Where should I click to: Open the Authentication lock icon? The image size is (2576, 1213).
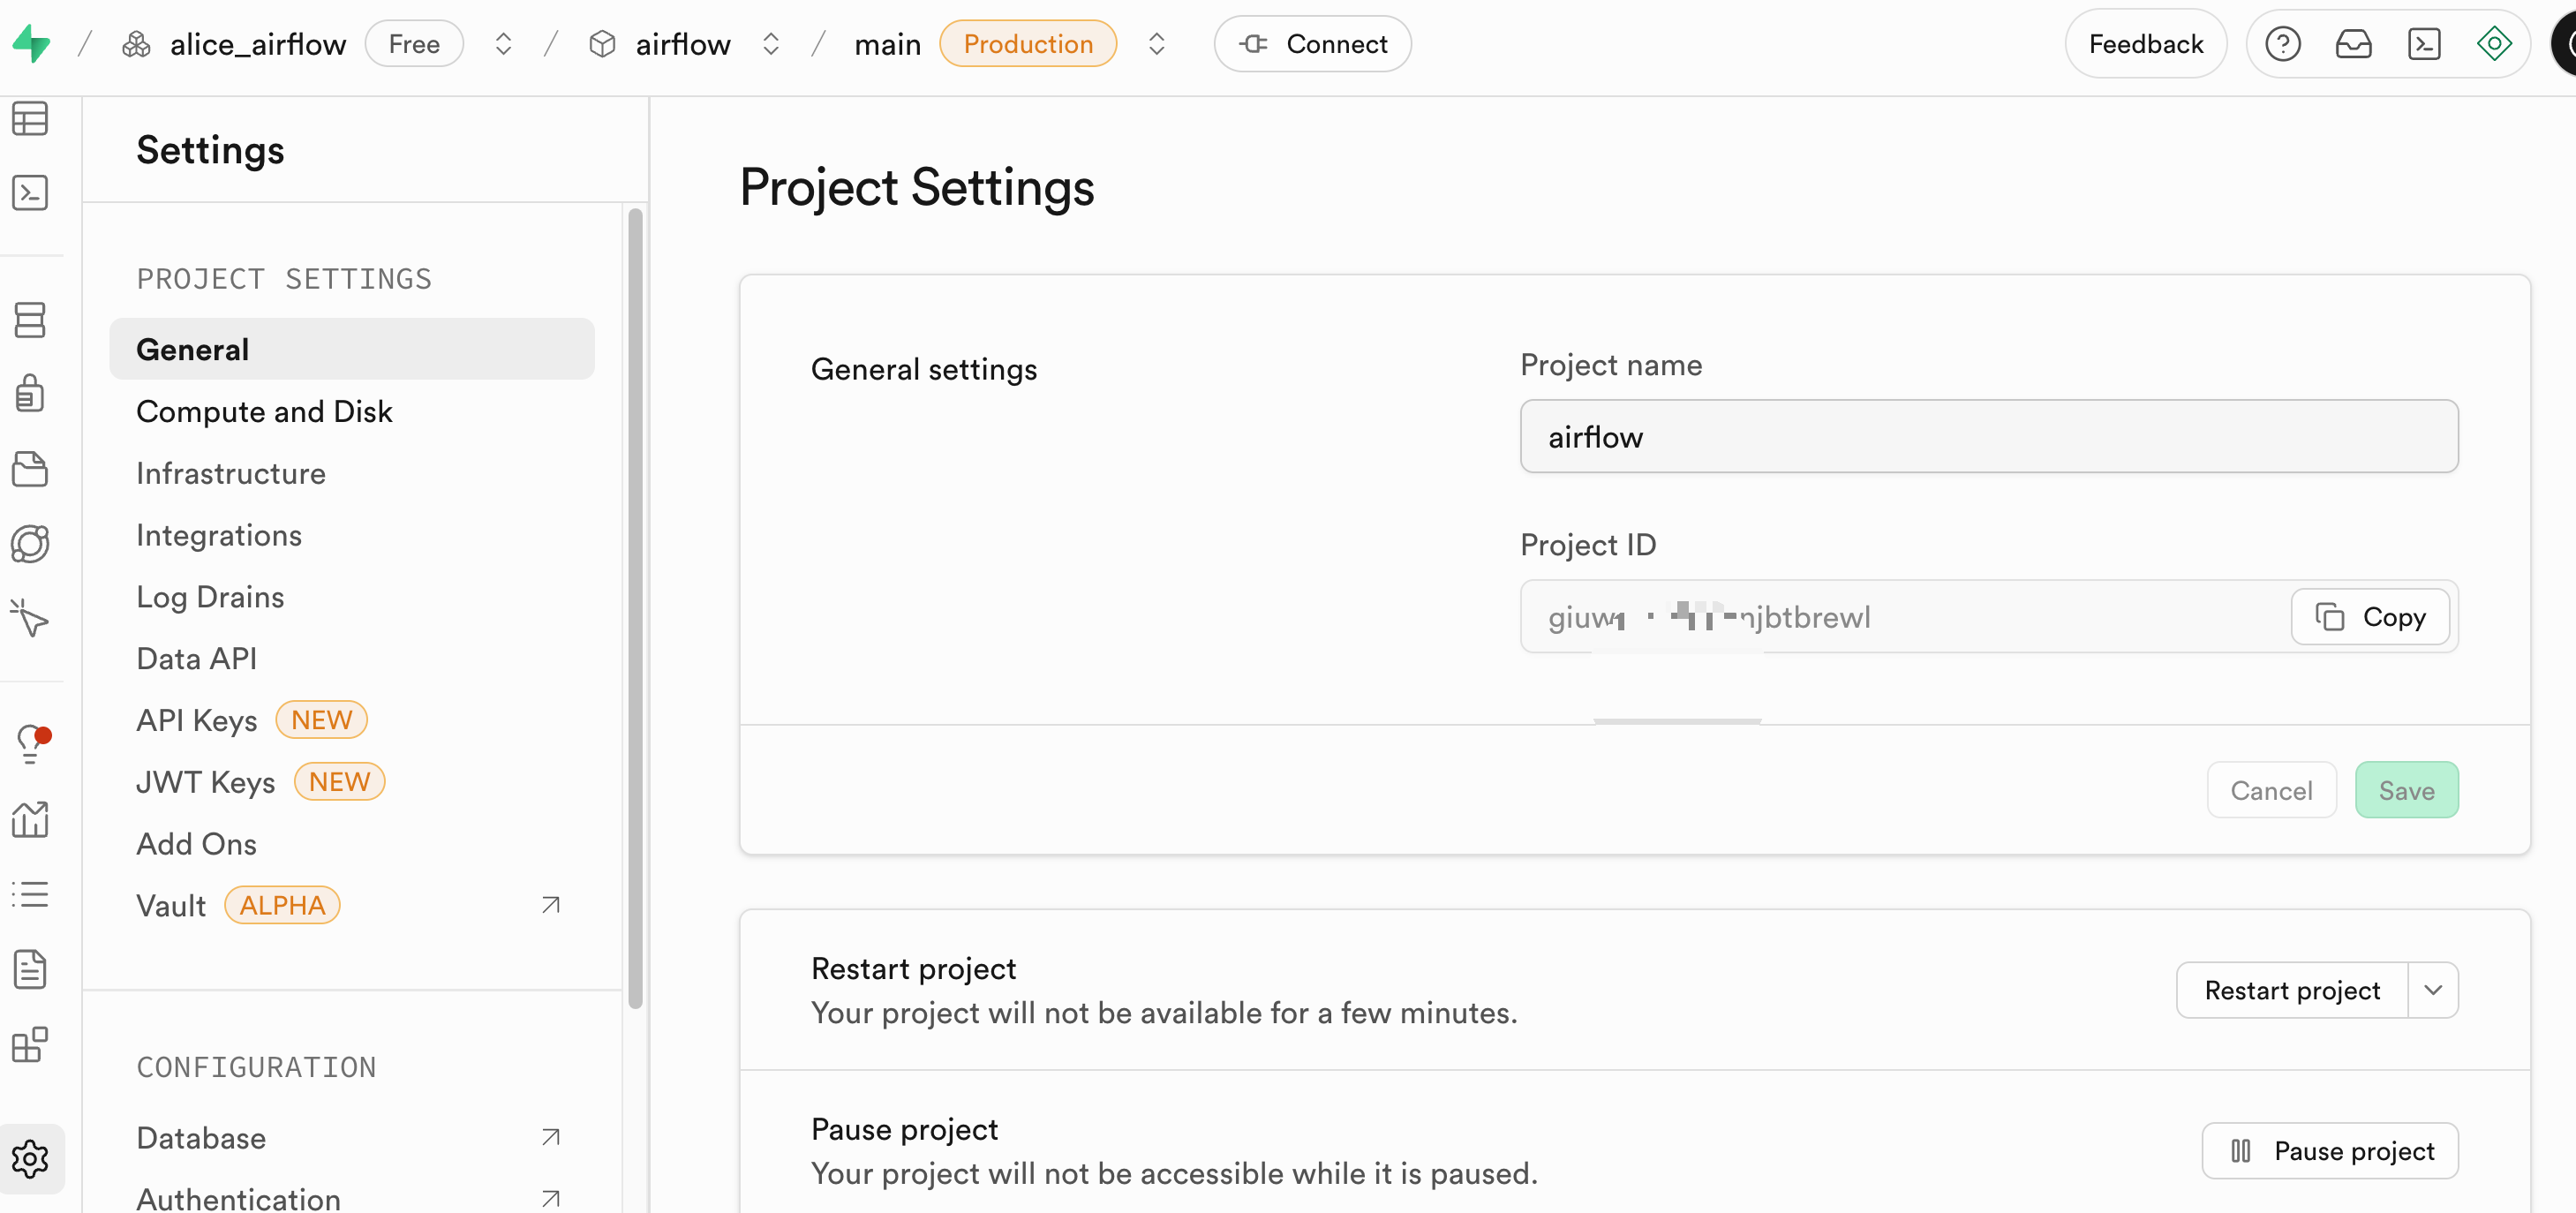[x=30, y=394]
